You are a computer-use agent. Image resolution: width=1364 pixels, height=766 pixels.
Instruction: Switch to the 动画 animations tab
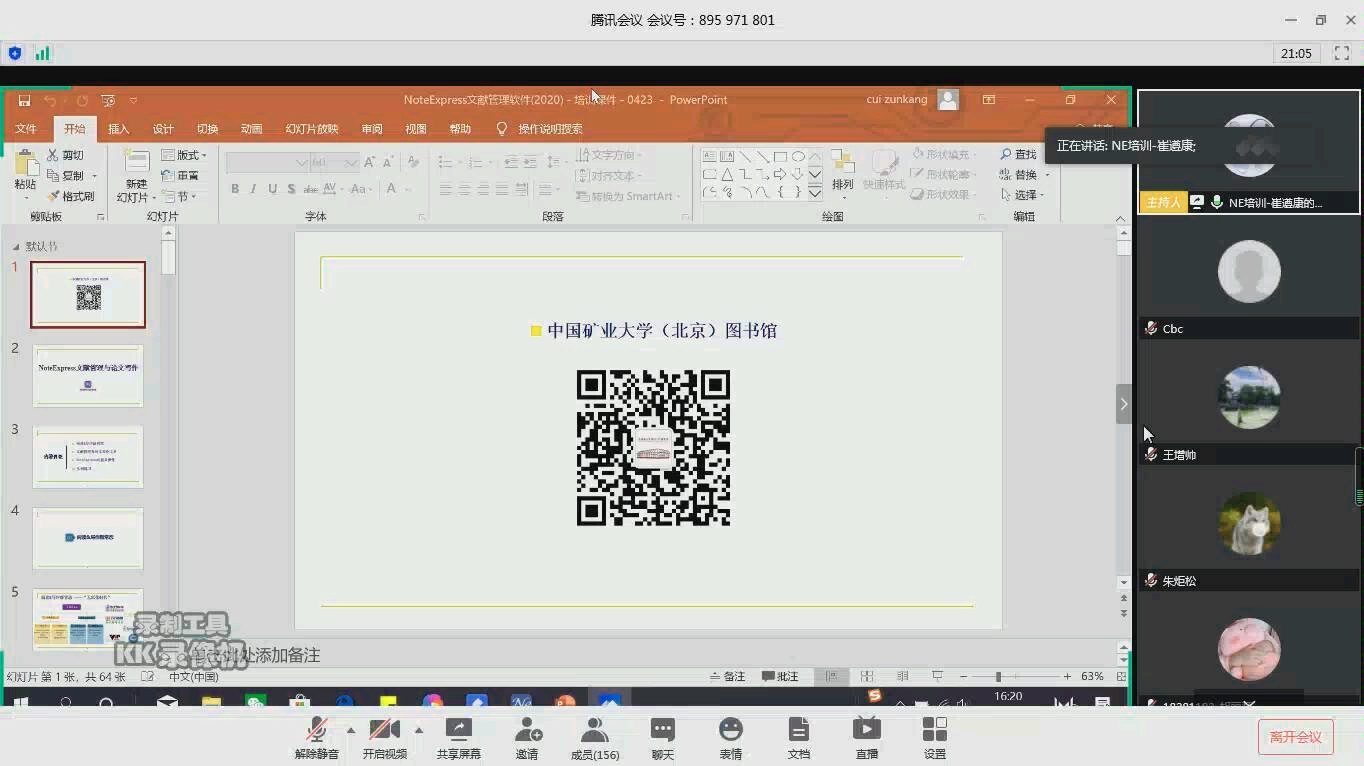(x=251, y=129)
